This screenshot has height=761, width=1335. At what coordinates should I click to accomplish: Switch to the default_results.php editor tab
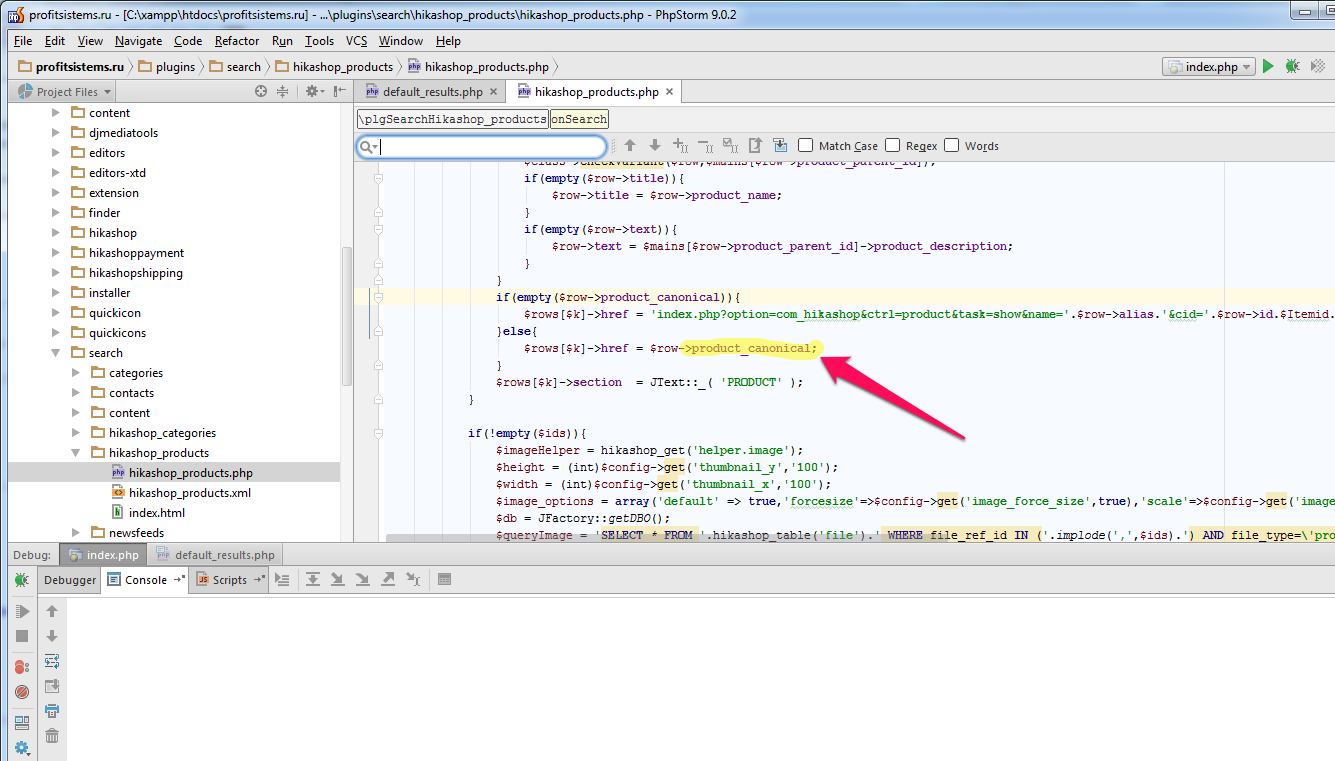[432, 92]
